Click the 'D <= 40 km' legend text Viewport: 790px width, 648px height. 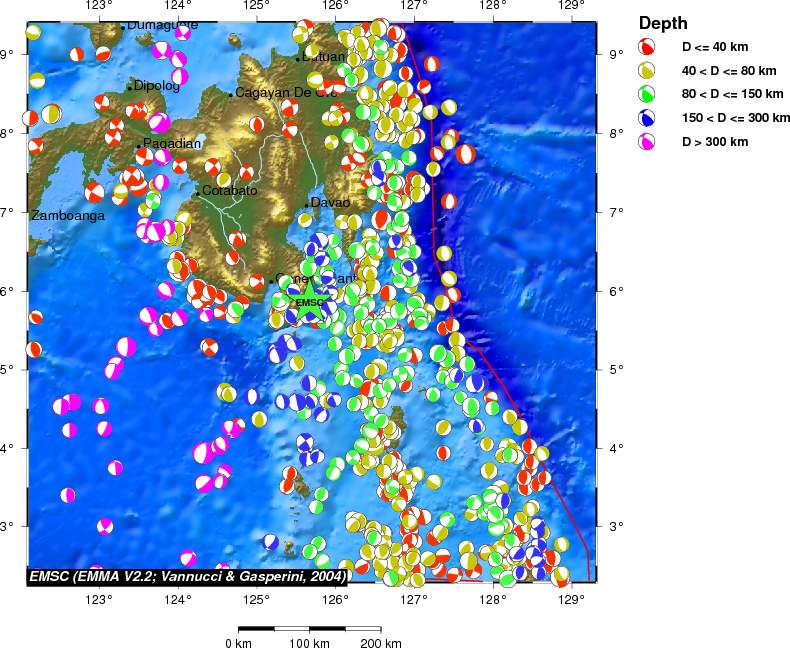click(x=714, y=47)
